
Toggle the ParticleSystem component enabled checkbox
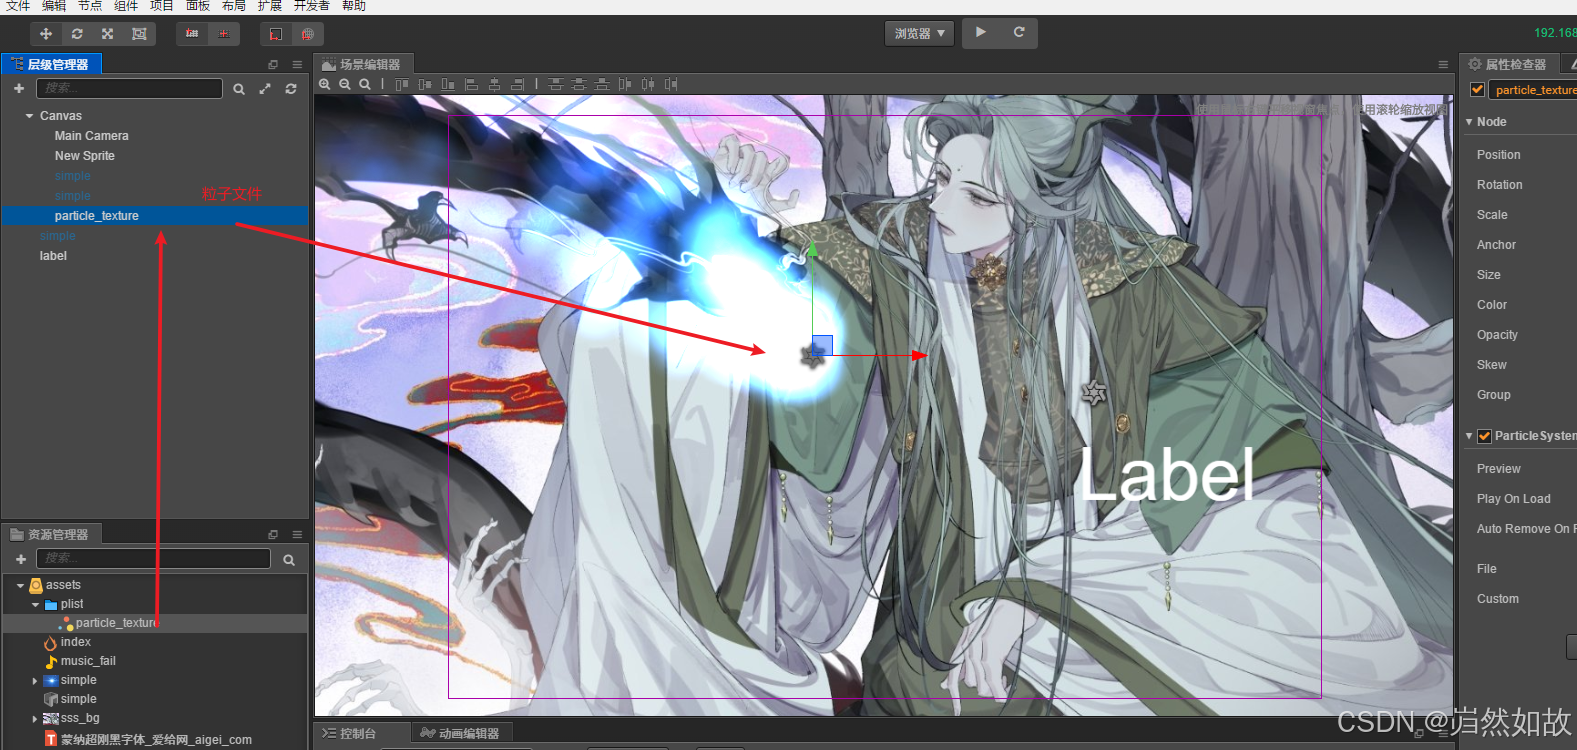[1484, 436]
